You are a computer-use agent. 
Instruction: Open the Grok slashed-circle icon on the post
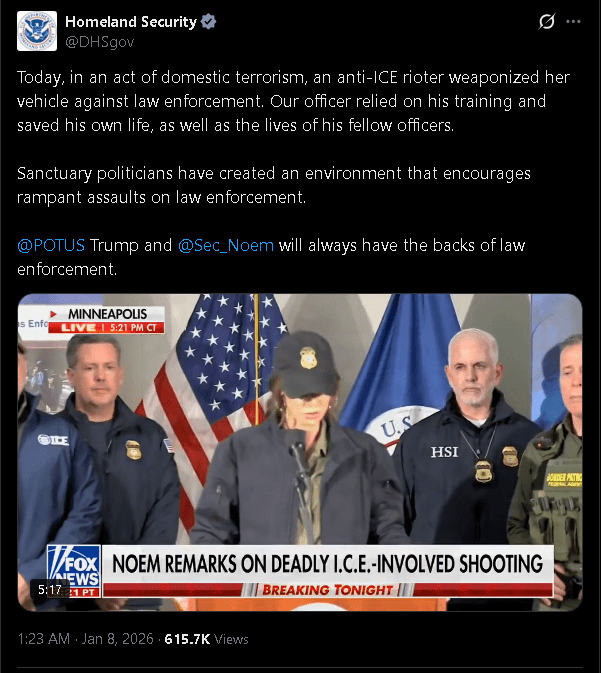(547, 21)
